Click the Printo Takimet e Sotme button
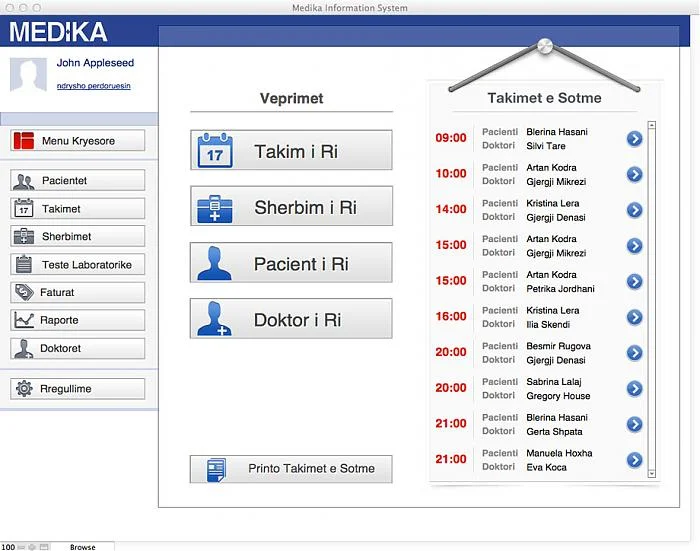This screenshot has width=700, height=551. [291, 469]
